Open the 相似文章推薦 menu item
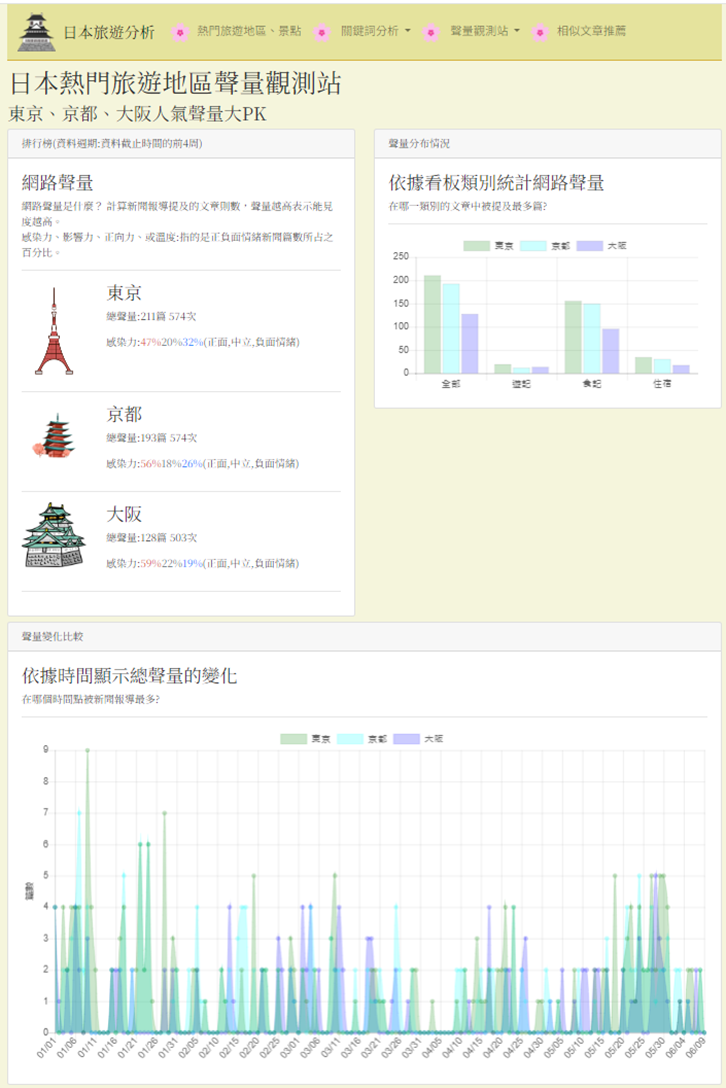 (x=591, y=32)
